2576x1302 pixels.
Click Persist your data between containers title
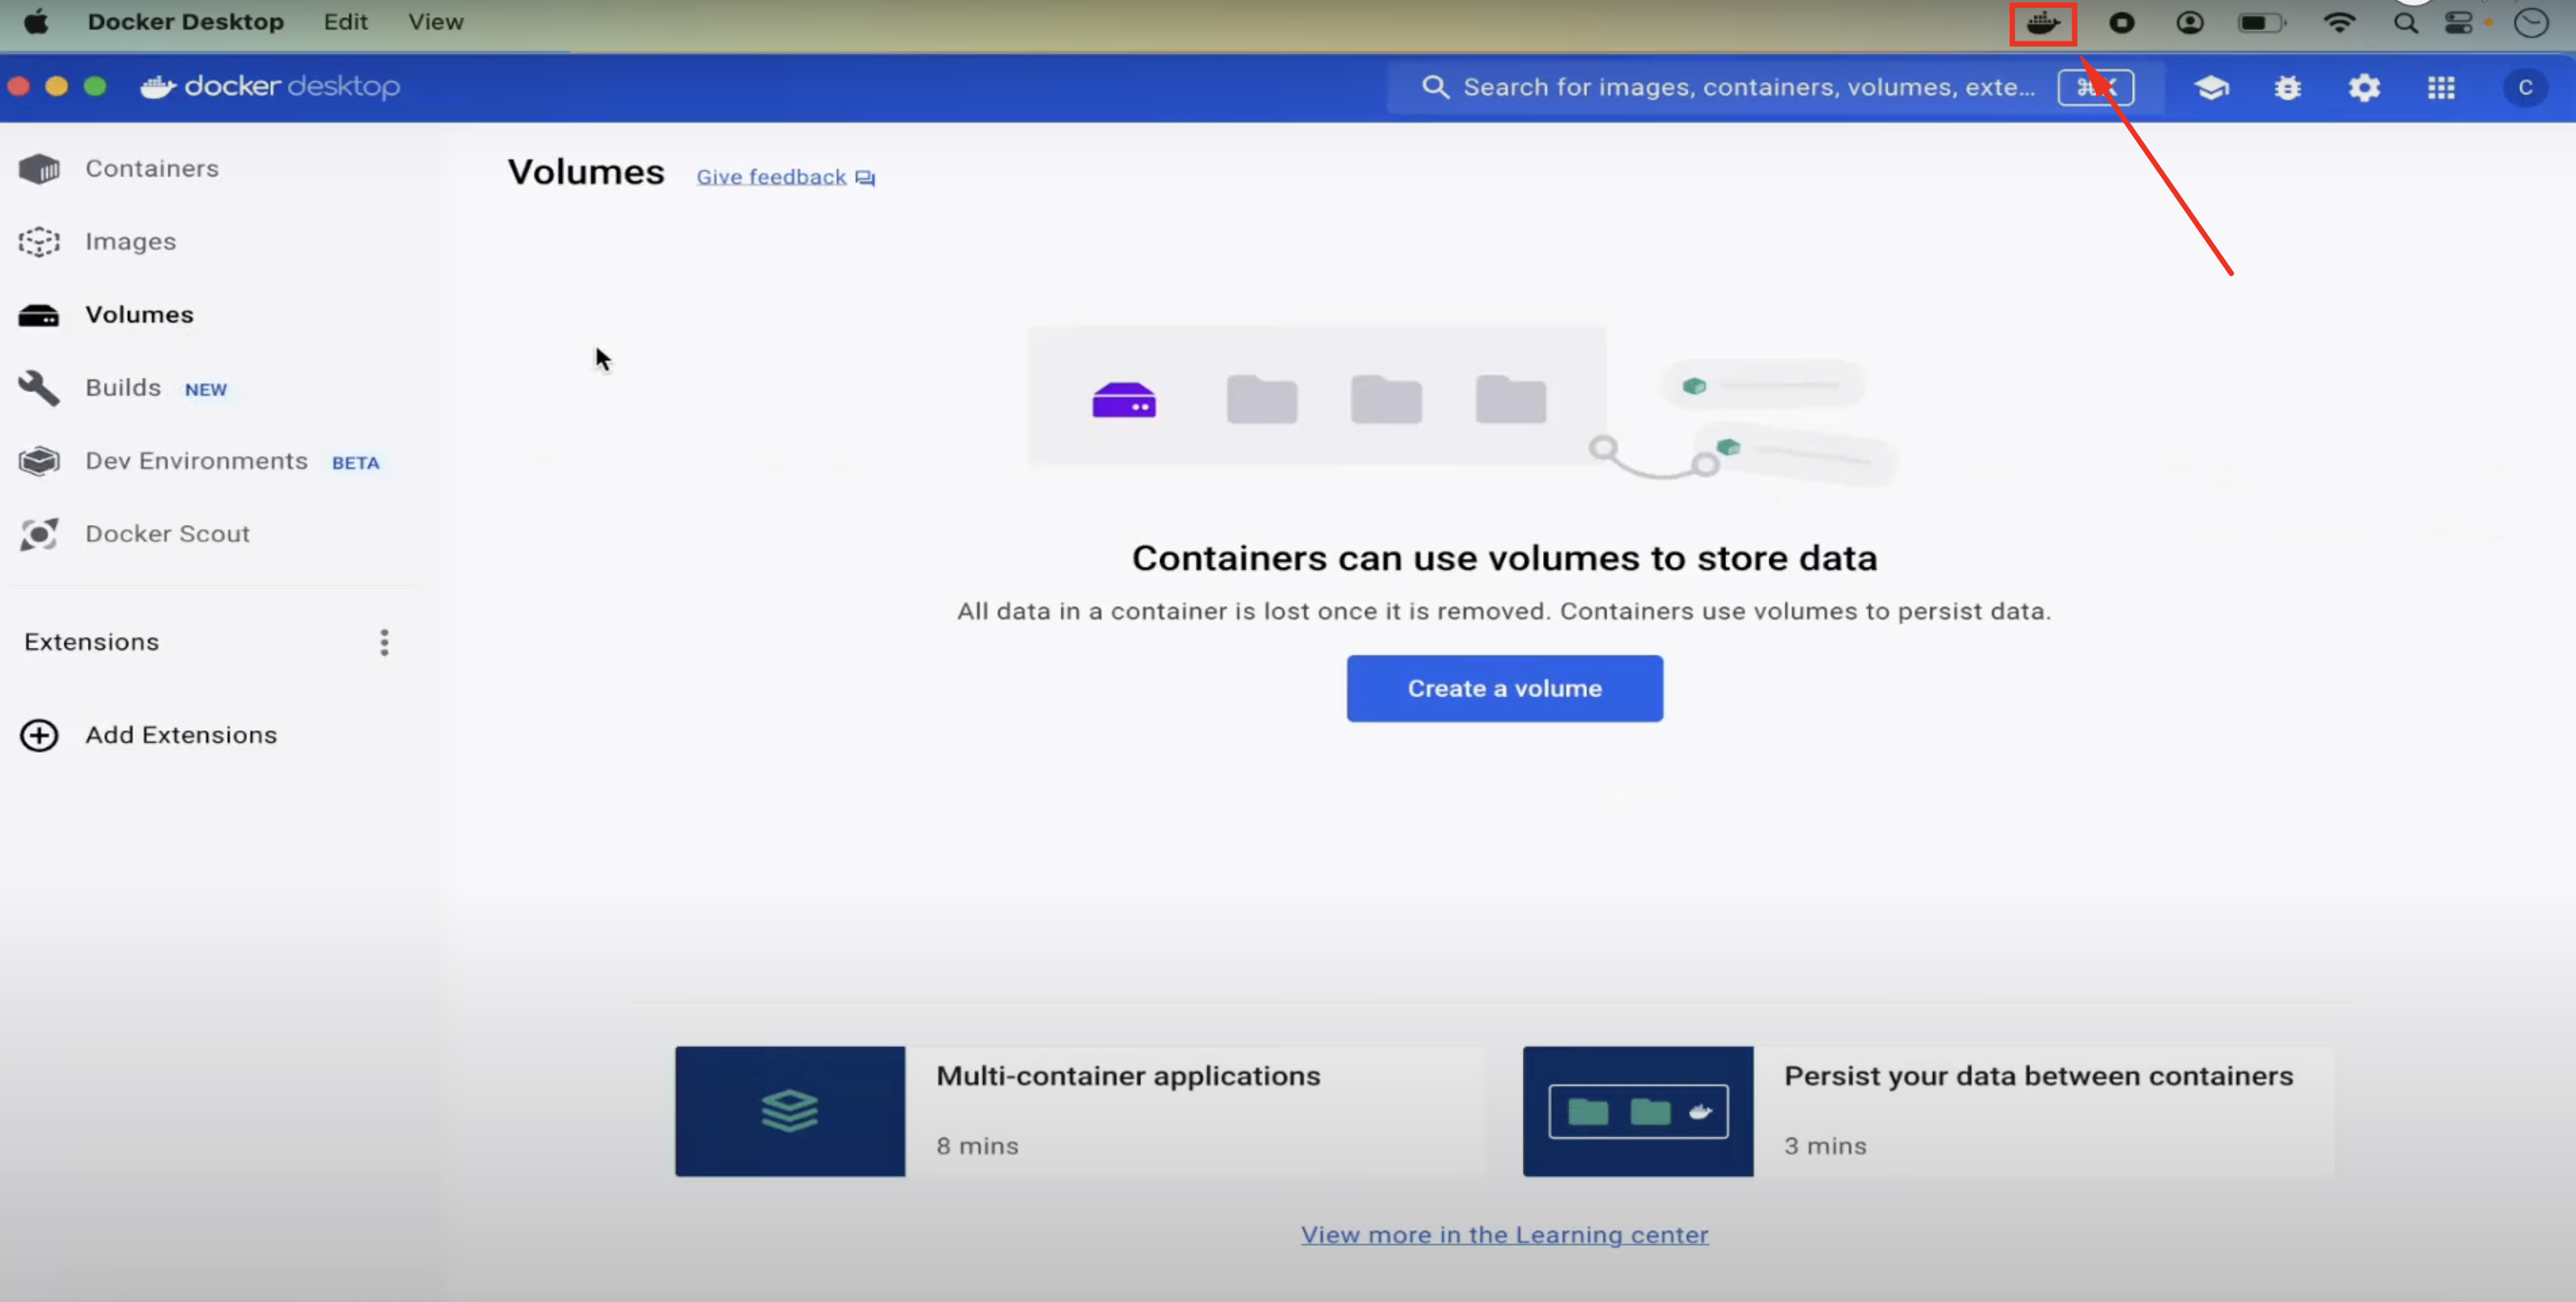(x=2038, y=1077)
